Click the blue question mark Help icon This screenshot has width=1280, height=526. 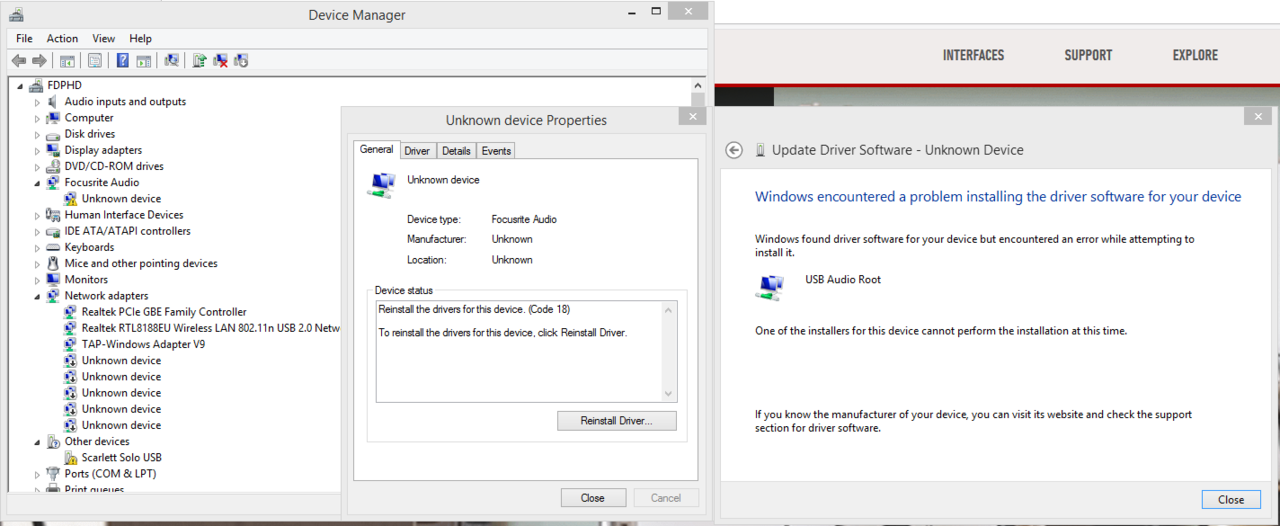(122, 61)
